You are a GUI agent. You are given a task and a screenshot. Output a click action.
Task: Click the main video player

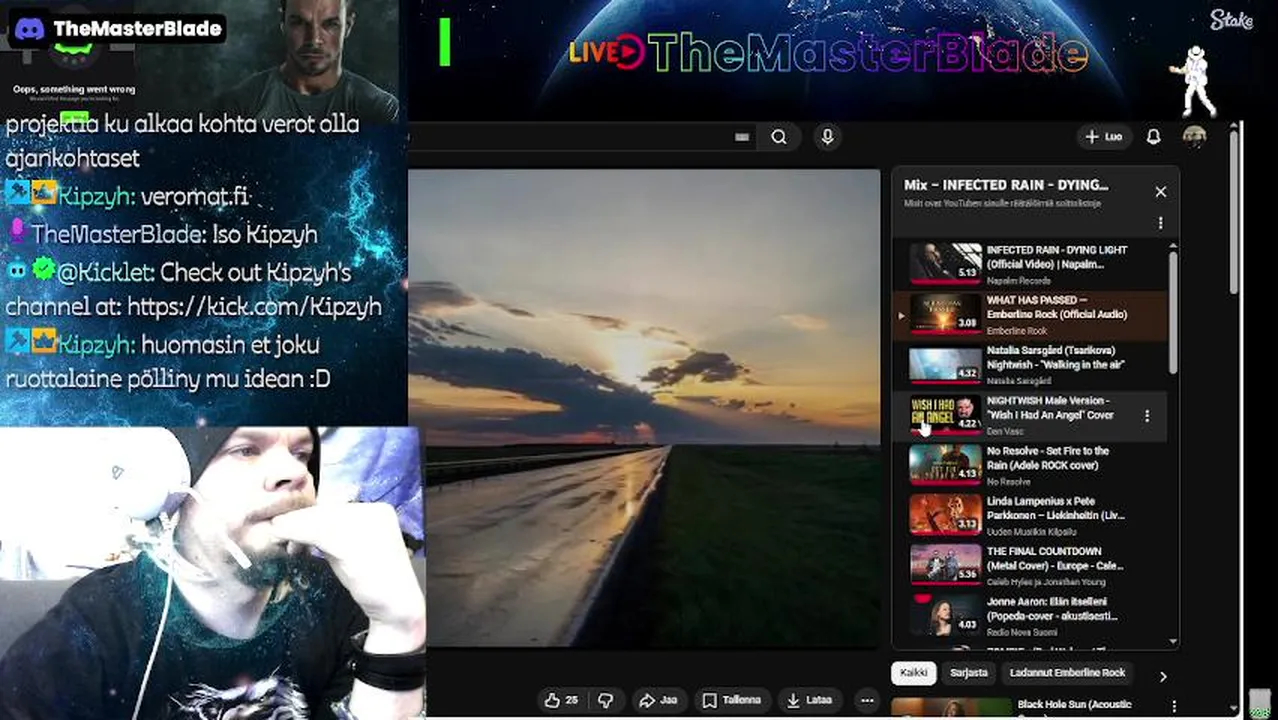[x=644, y=408]
